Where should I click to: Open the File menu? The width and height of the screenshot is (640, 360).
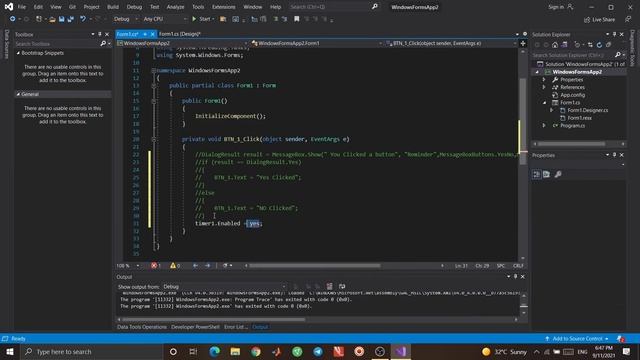click(22, 7)
